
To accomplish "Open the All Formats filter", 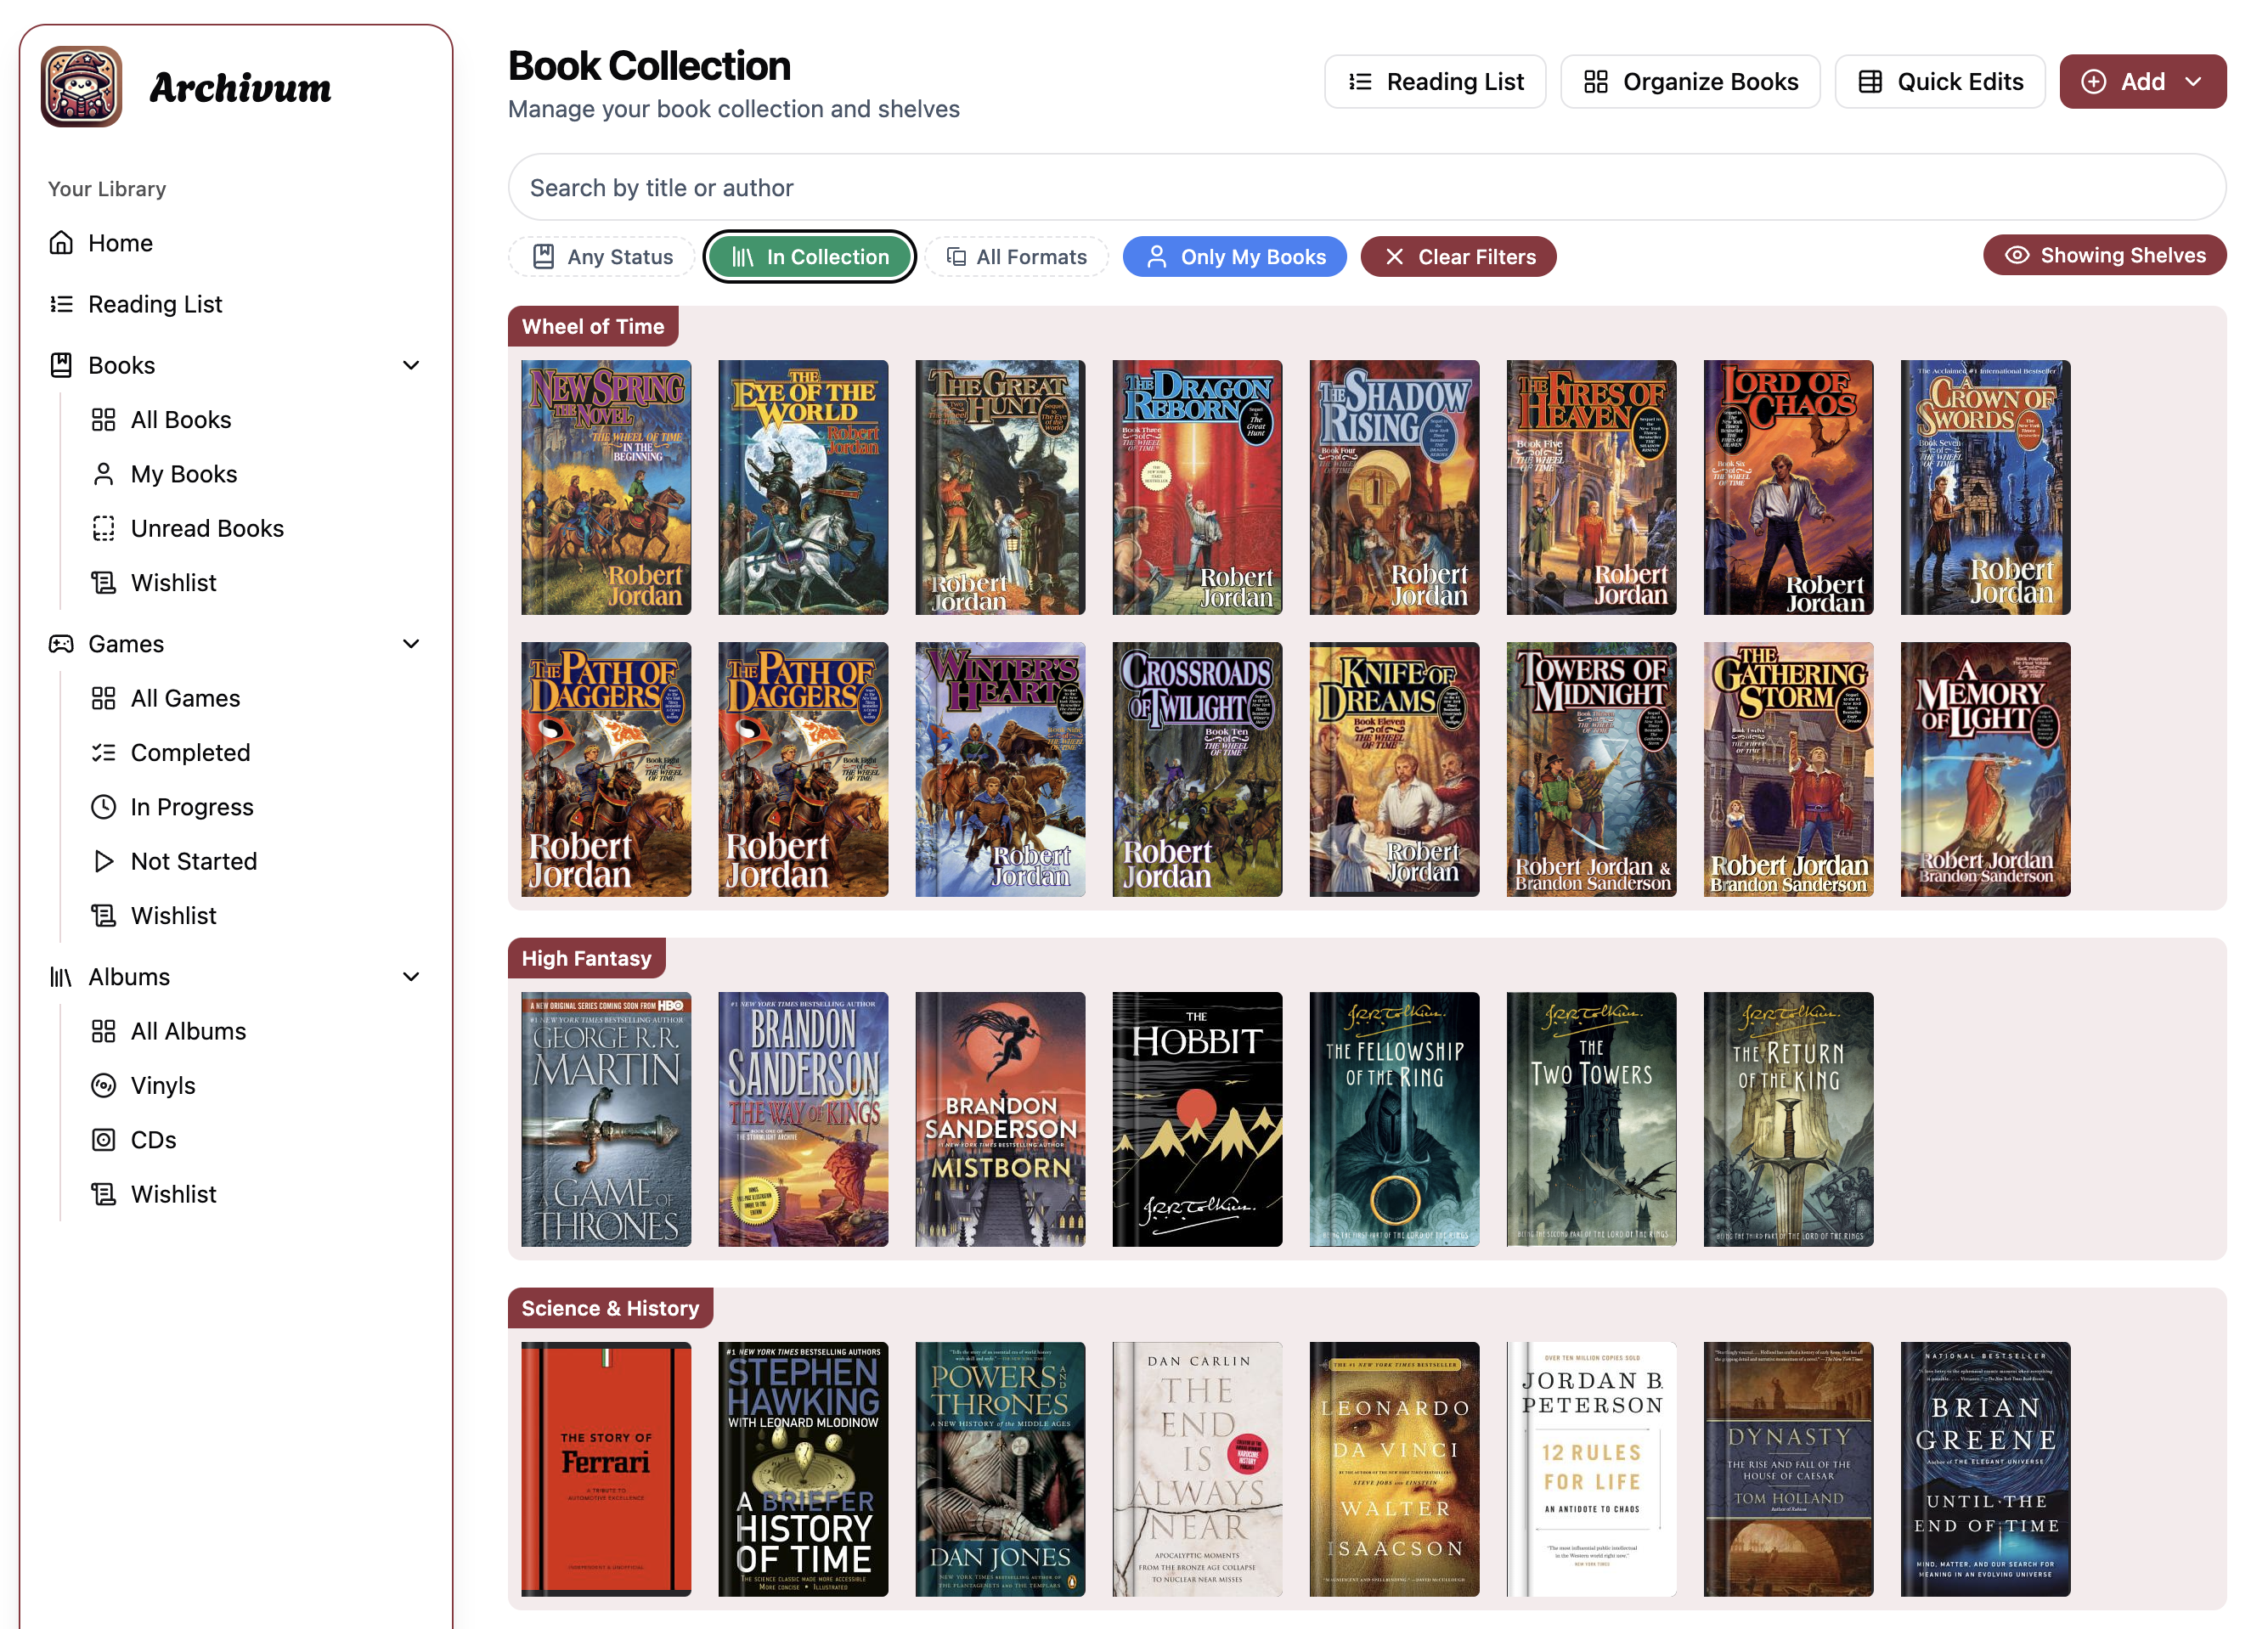I will (x=1016, y=257).
